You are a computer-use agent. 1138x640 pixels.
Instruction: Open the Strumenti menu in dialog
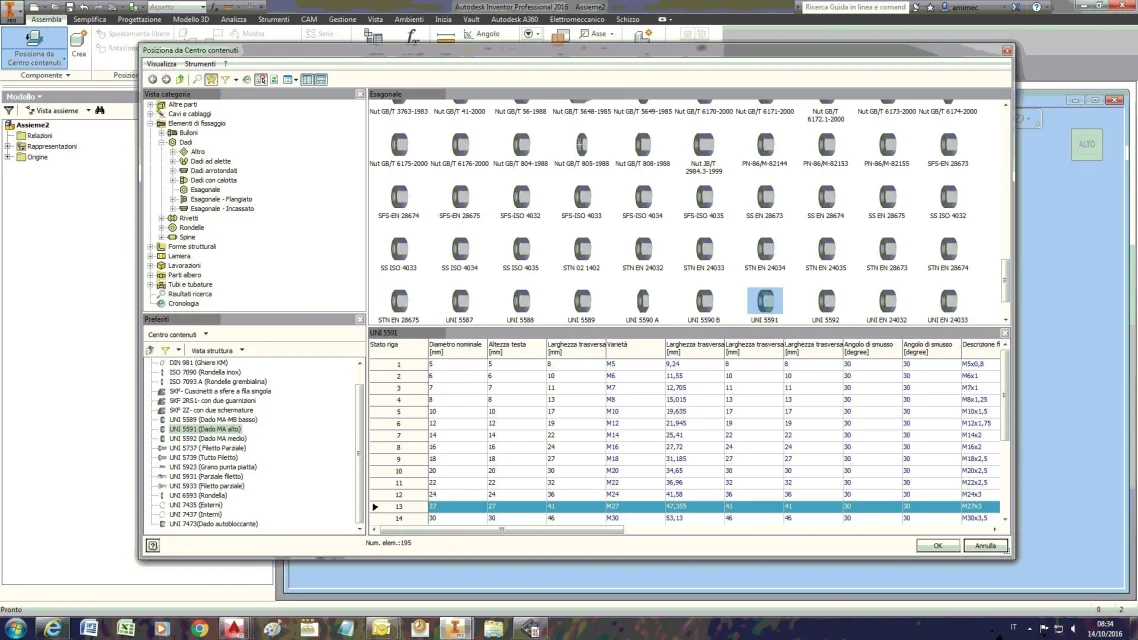[200, 64]
